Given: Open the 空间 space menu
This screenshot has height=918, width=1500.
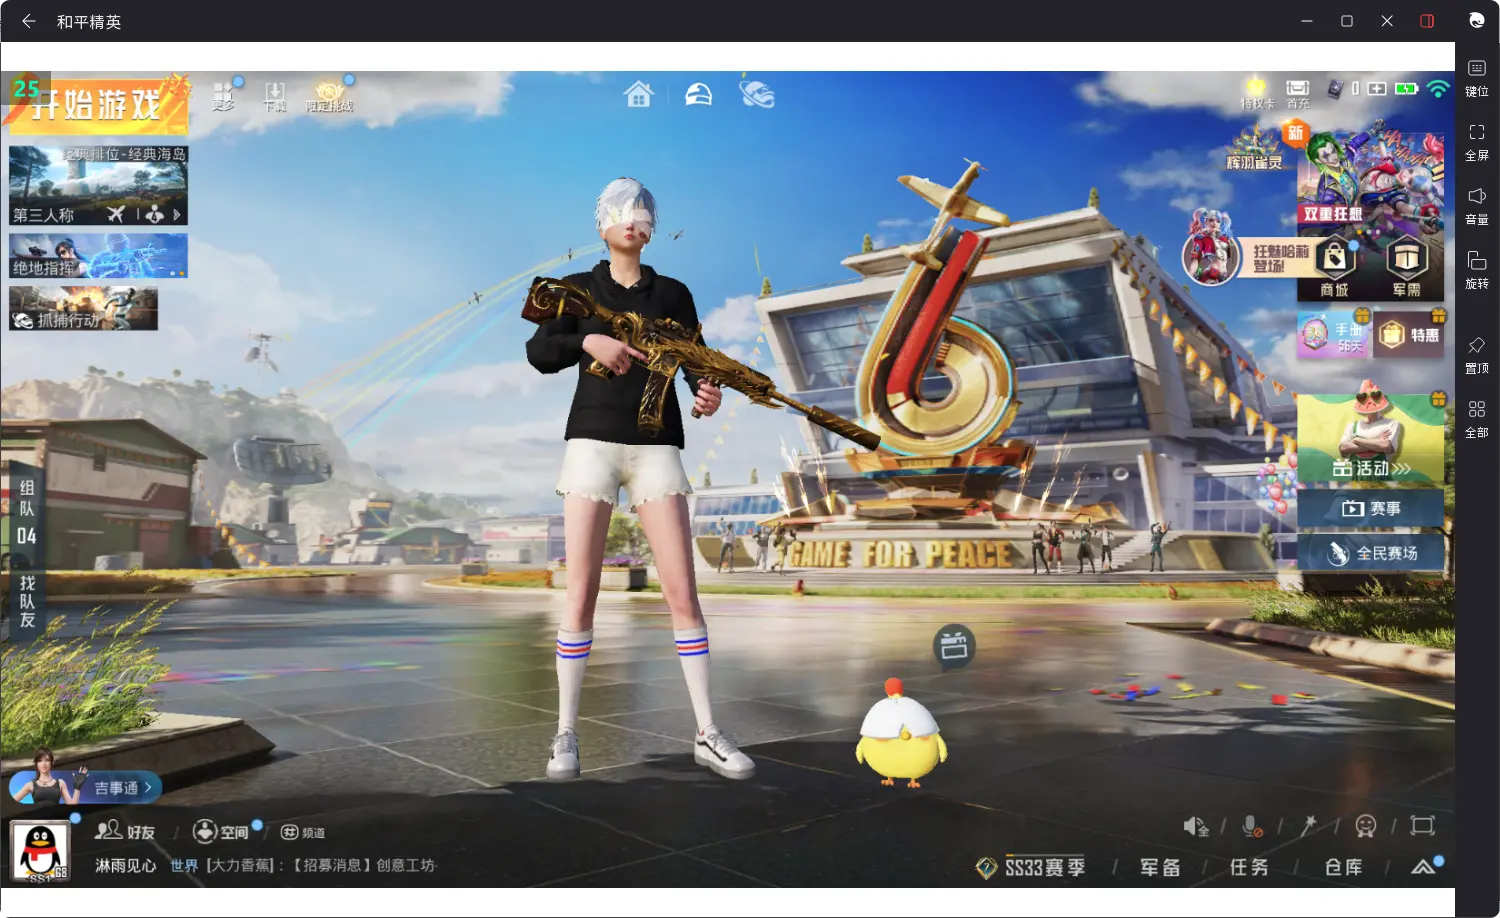Looking at the screenshot, I should pos(223,831).
